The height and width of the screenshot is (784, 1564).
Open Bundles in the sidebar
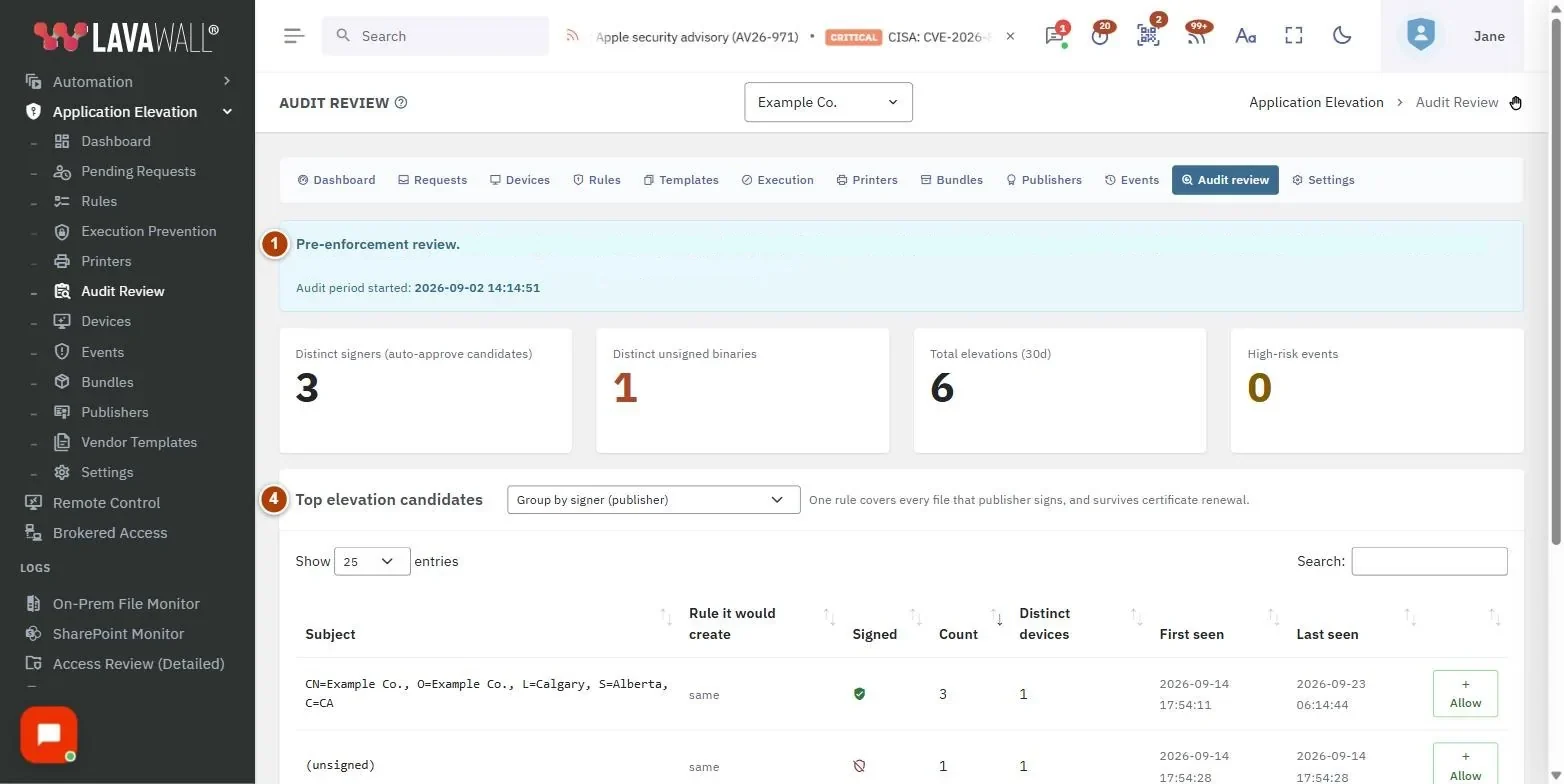pos(107,382)
